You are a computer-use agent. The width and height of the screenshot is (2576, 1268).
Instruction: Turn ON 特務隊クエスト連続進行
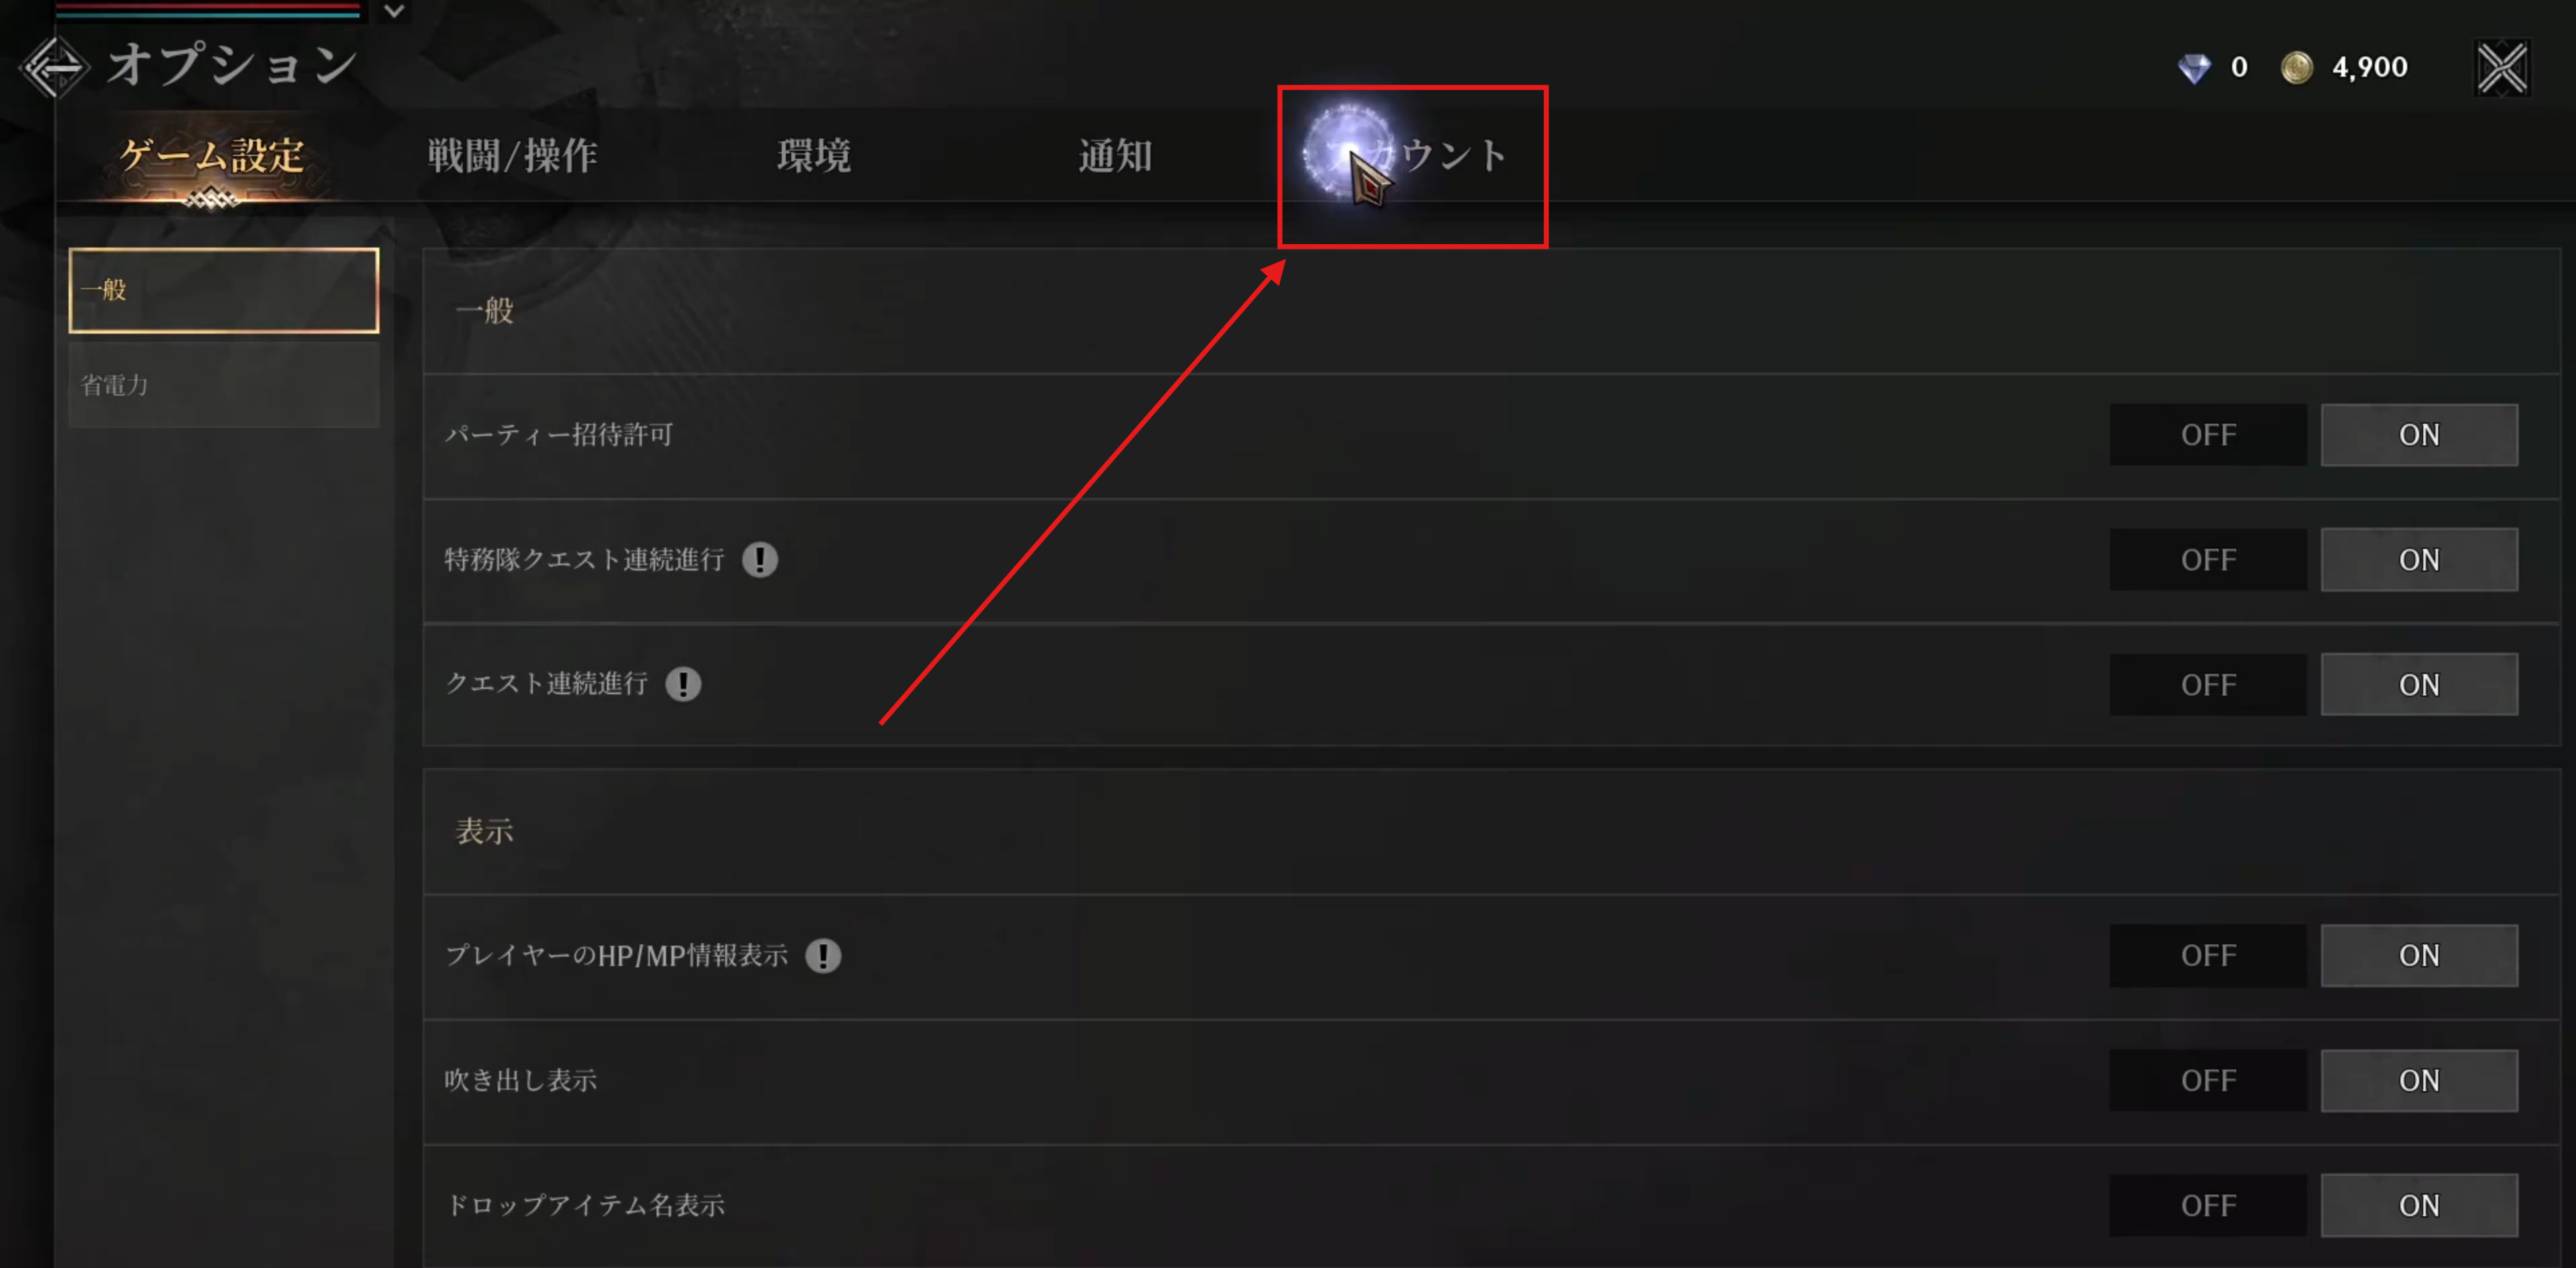2419,560
